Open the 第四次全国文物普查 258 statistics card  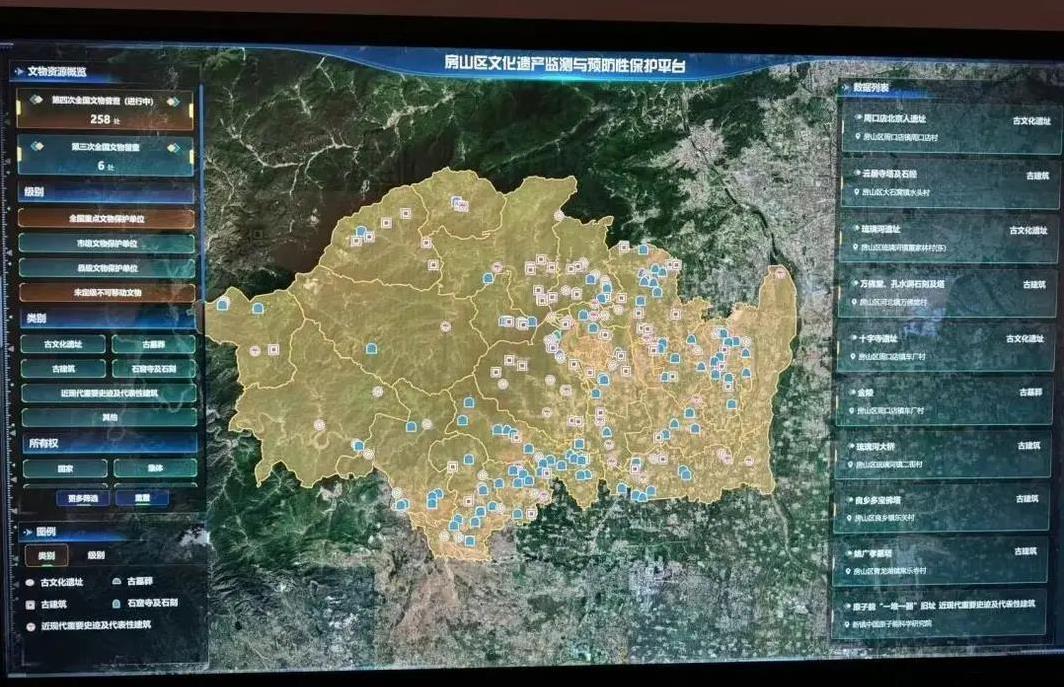pos(105,110)
